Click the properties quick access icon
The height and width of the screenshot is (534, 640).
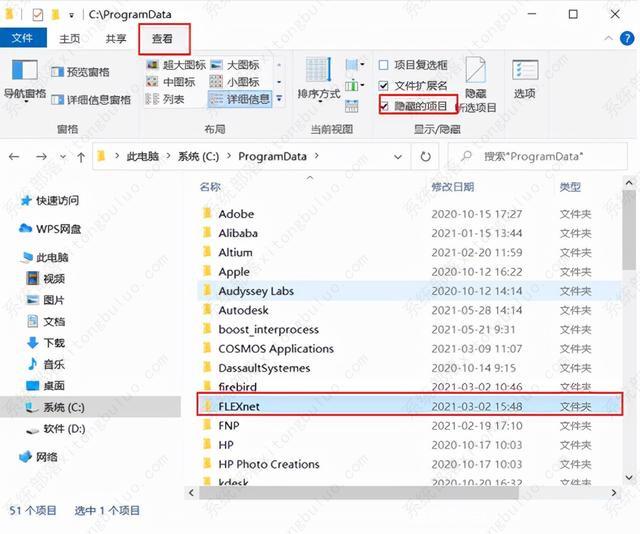coord(38,15)
